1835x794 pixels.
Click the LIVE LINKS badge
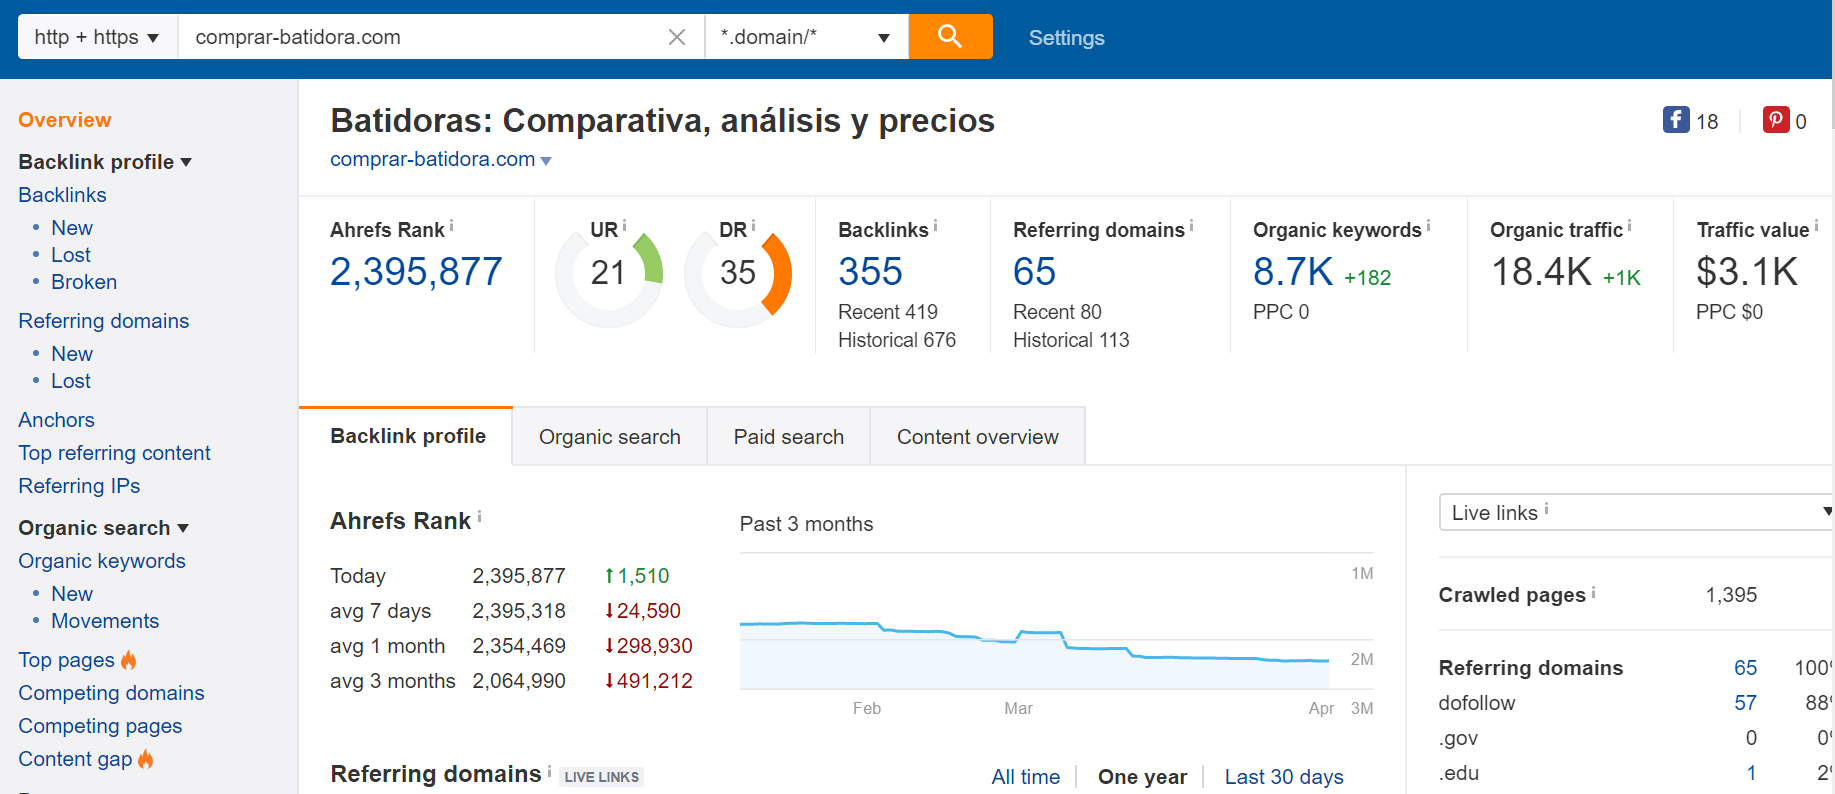point(601,777)
